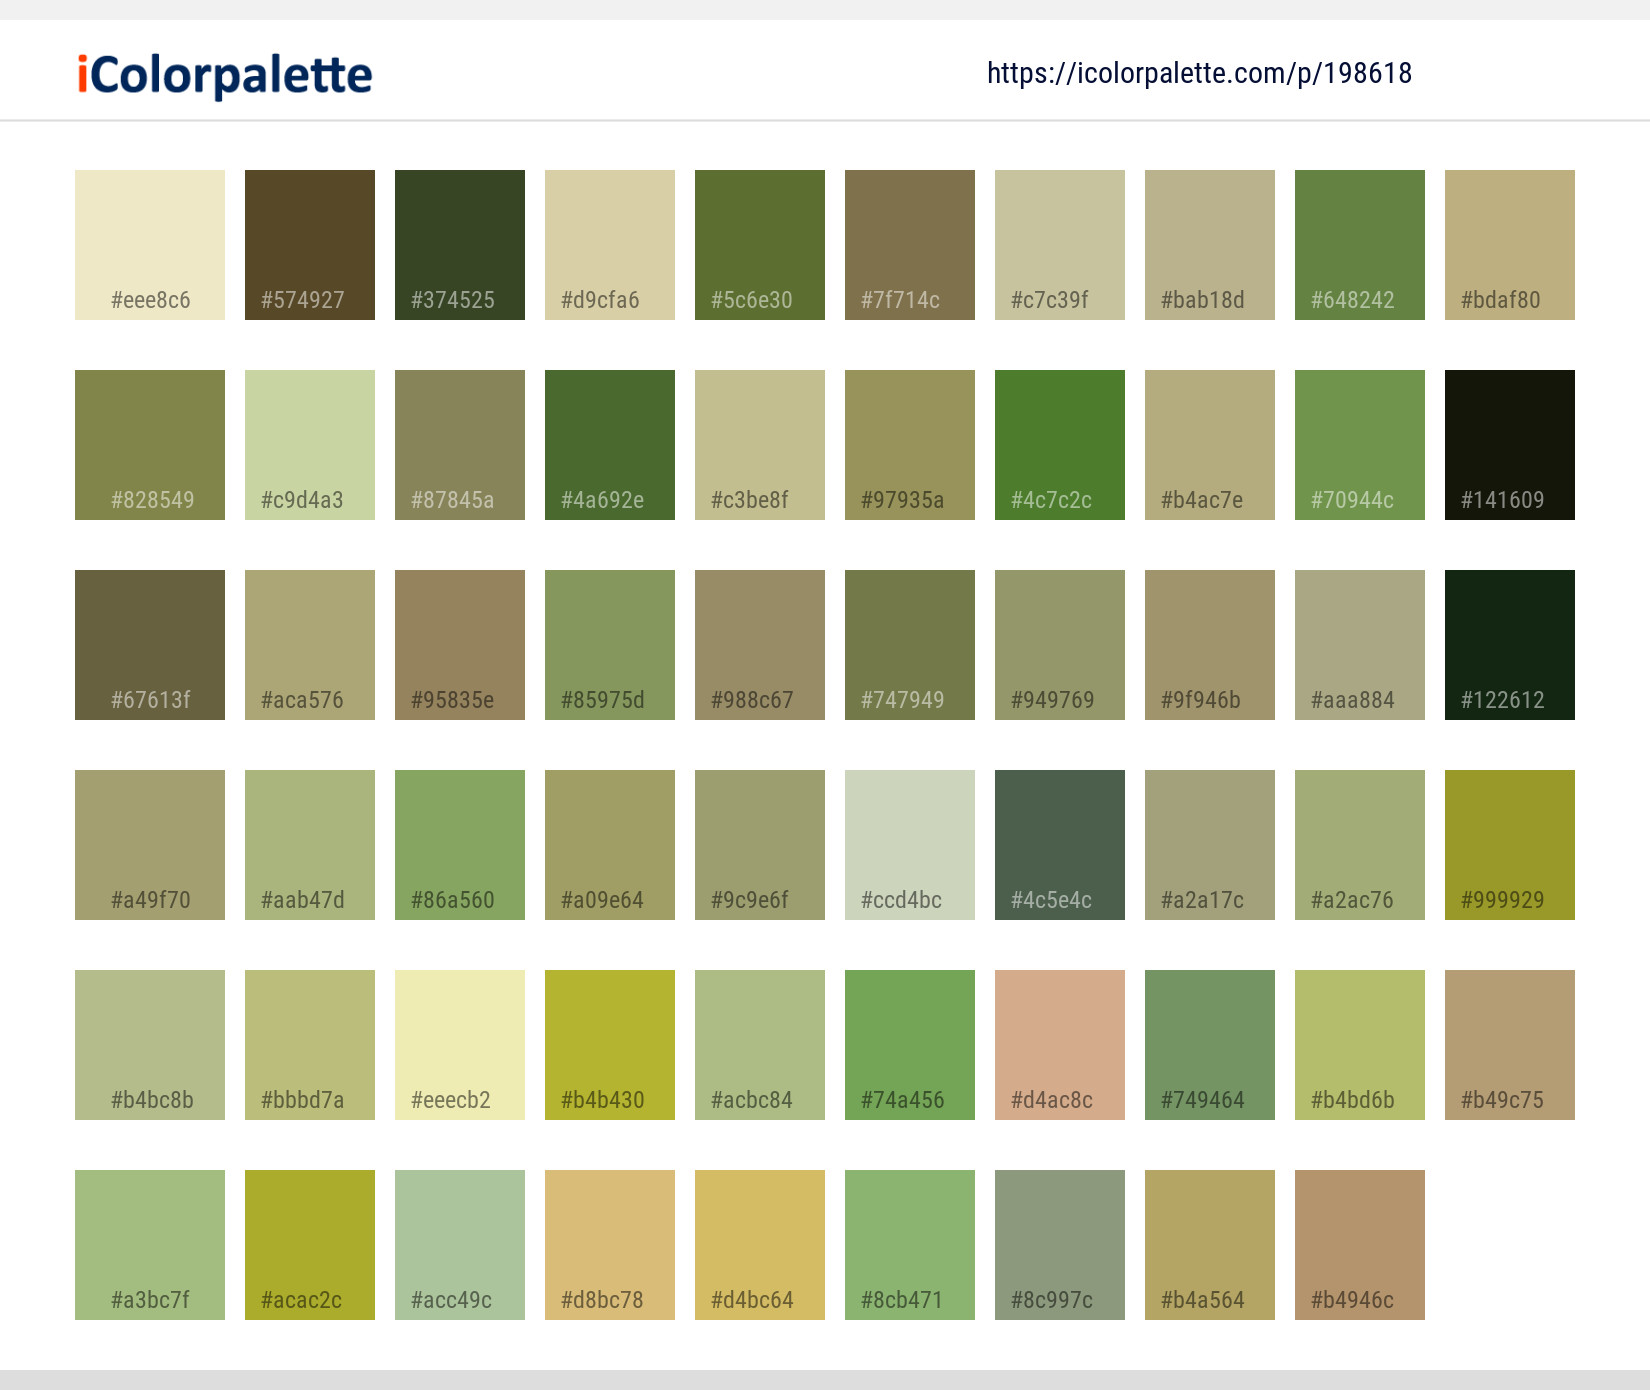Click the #4c5e4c slate green swatch
The height and width of the screenshot is (1390, 1650).
click(1060, 845)
